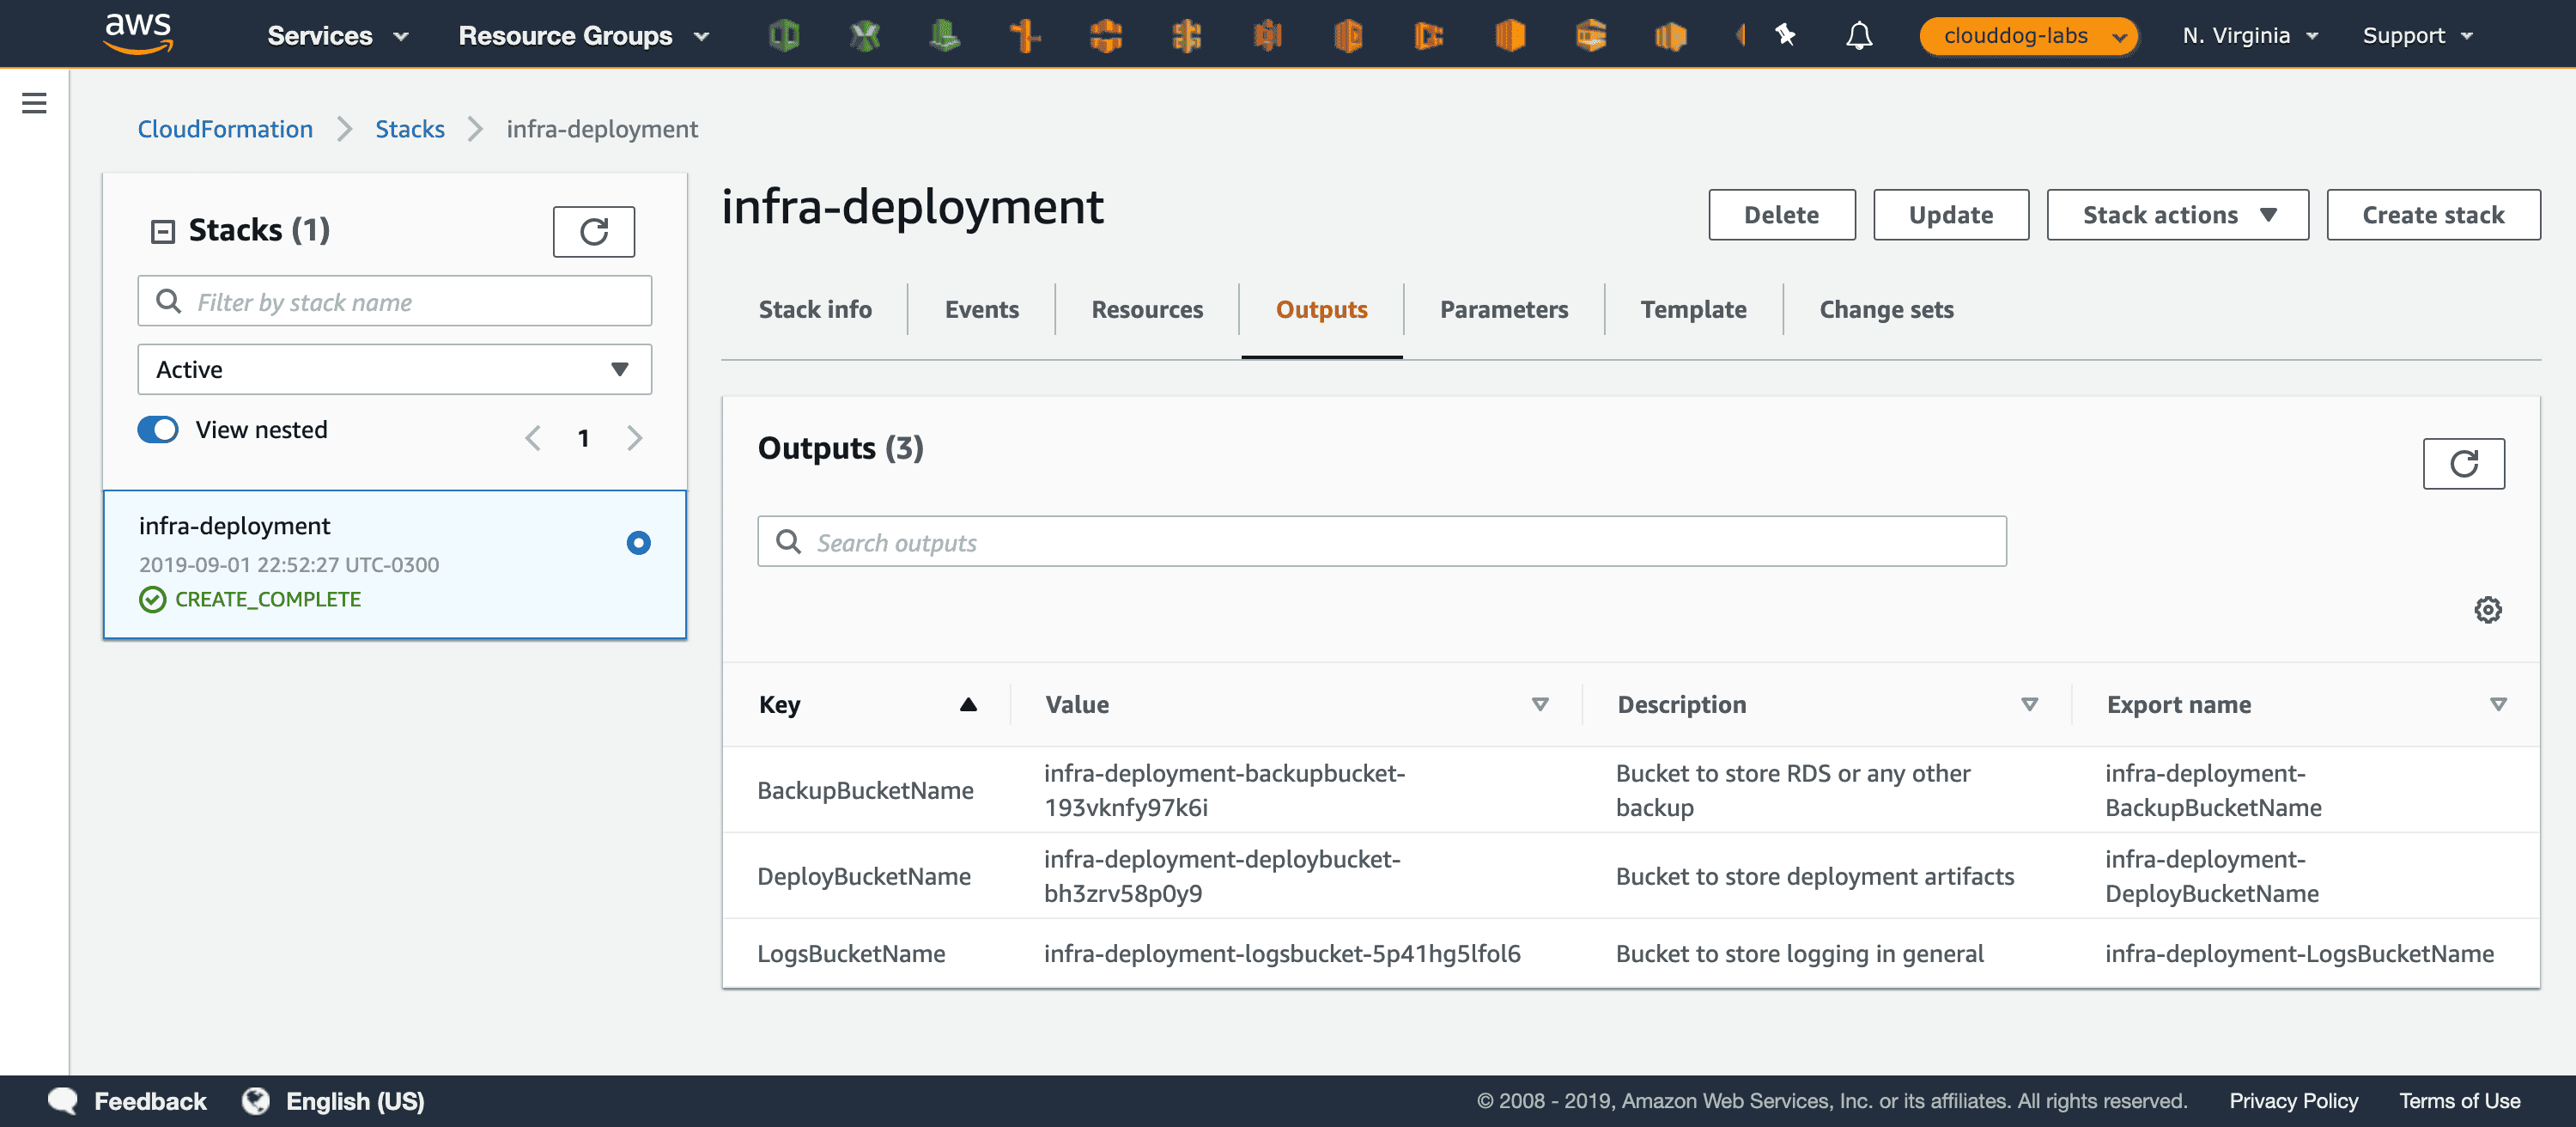This screenshot has width=2576, height=1127.
Task: Select the infra-deployment stack radio button
Action: point(637,542)
